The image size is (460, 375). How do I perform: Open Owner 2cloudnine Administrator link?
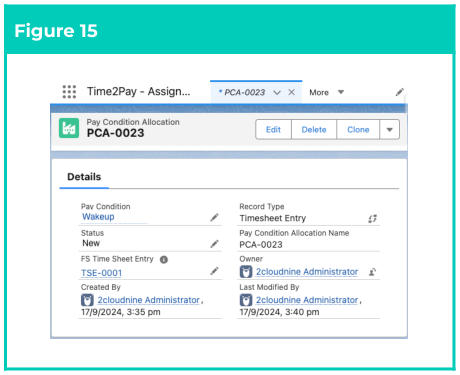click(x=307, y=272)
